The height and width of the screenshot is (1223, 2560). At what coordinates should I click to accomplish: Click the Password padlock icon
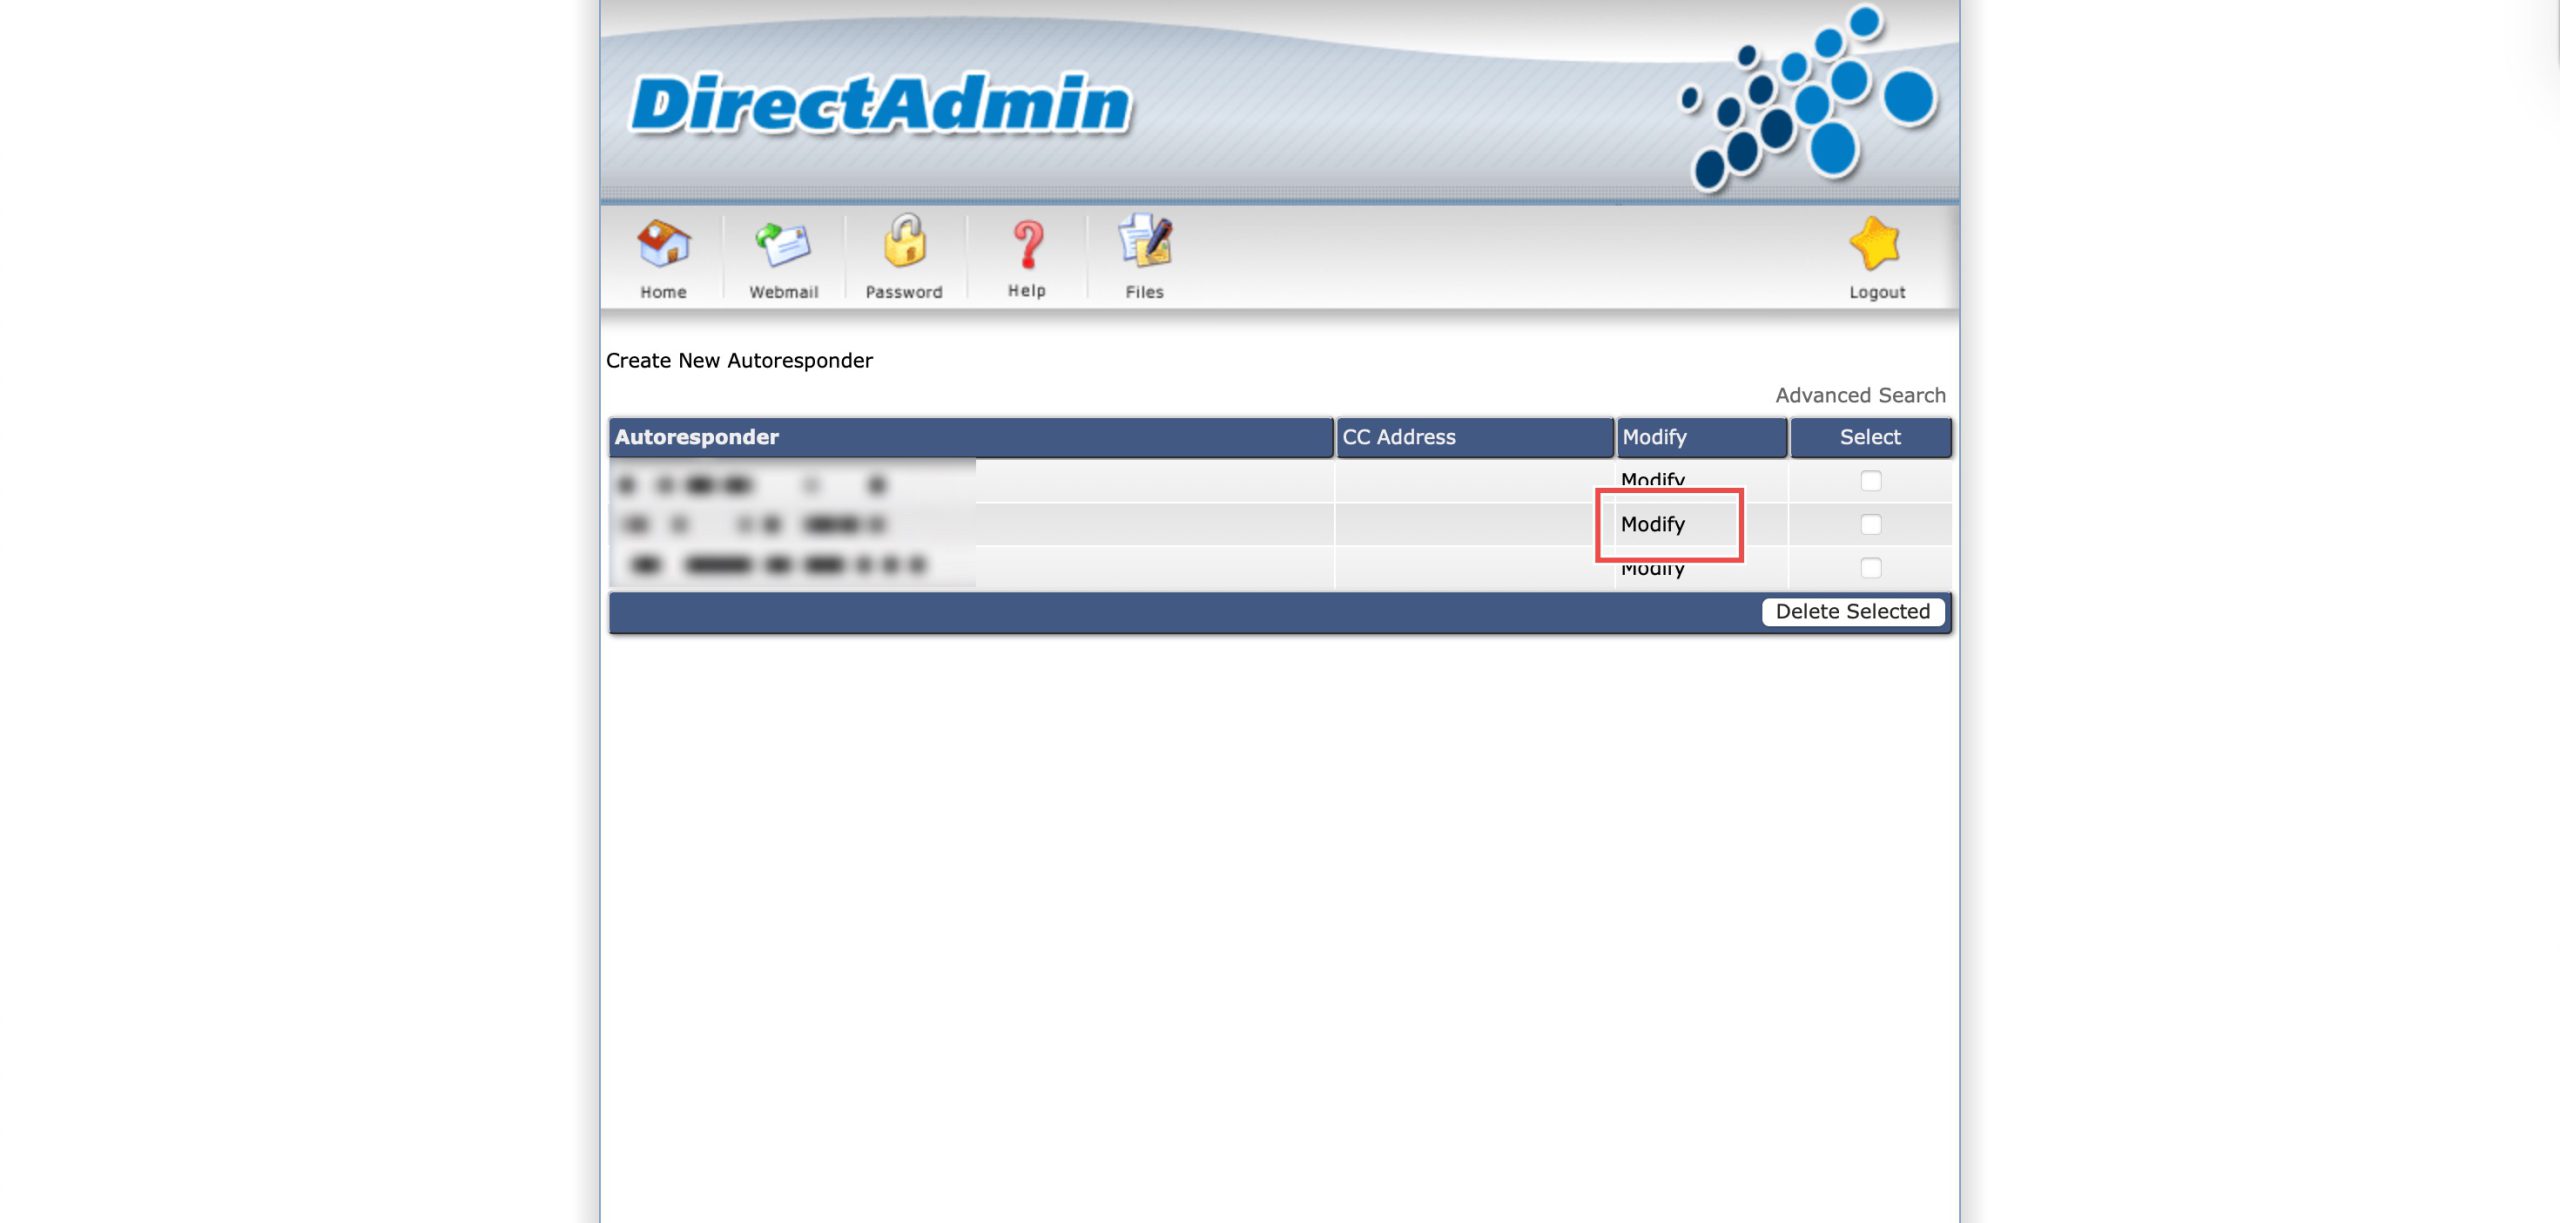tap(904, 243)
